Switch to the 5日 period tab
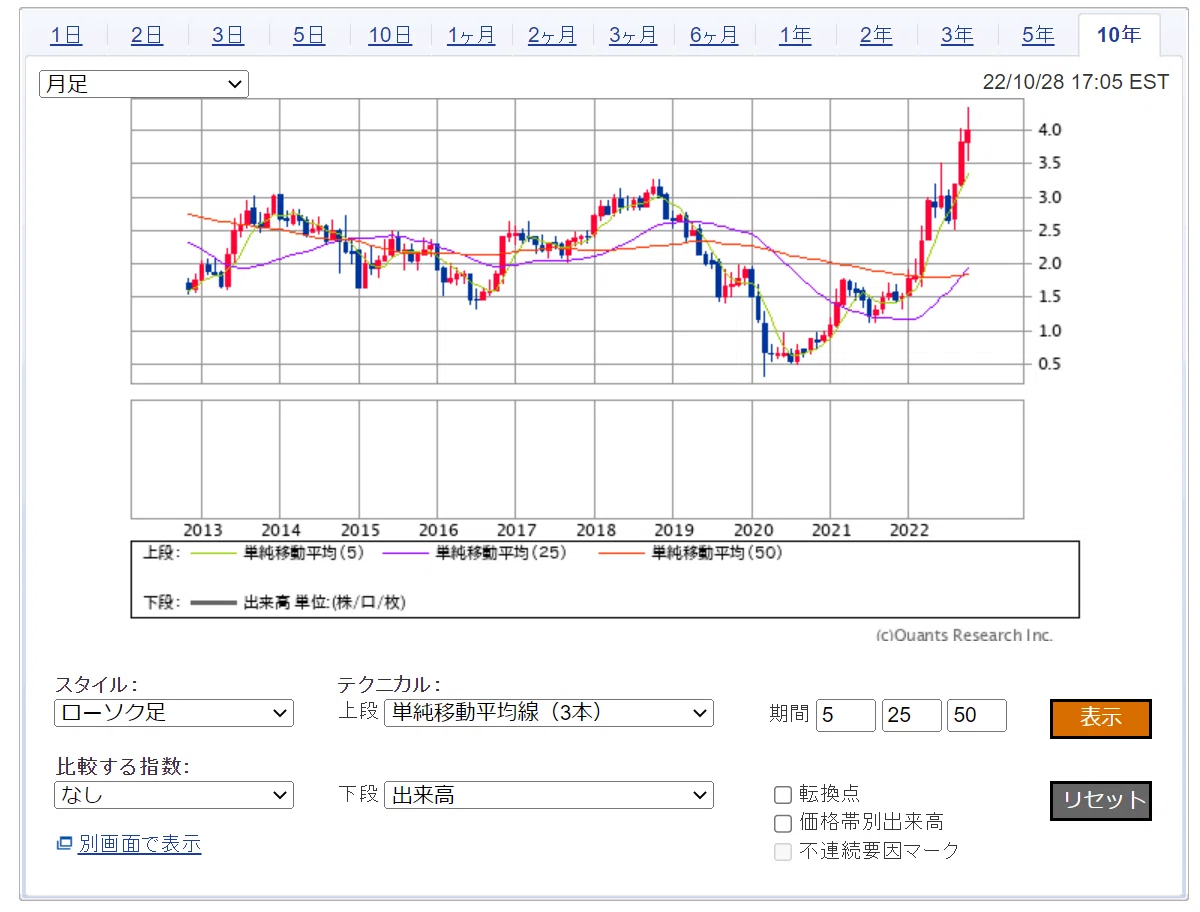 click(309, 35)
